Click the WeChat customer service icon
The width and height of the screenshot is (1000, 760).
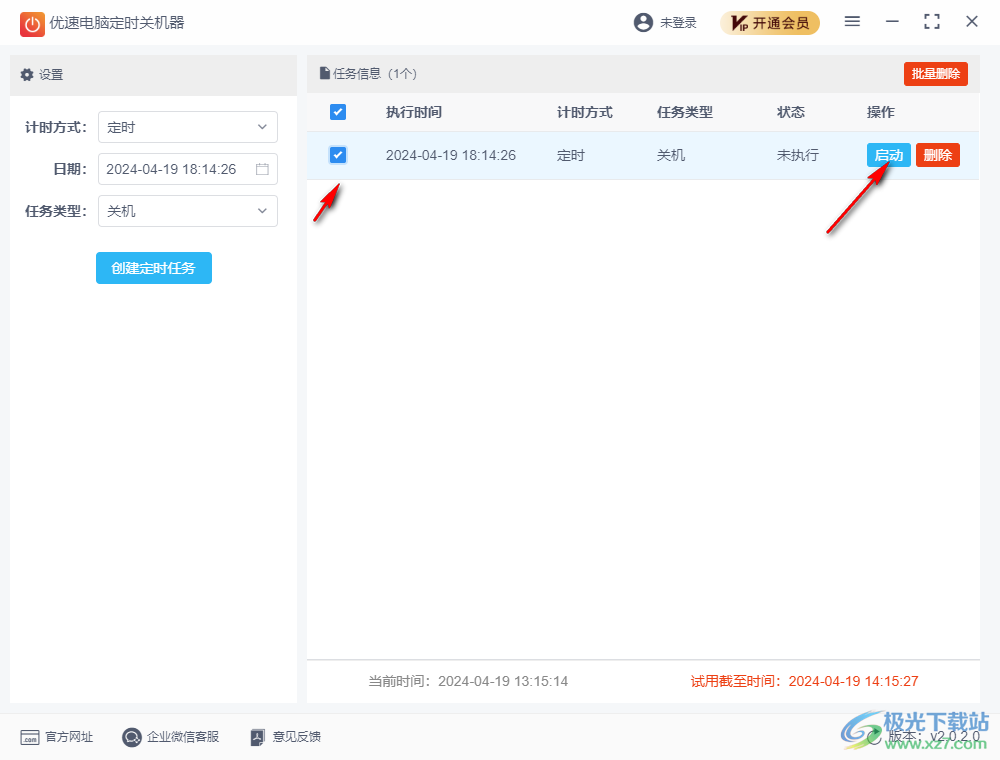click(x=132, y=737)
